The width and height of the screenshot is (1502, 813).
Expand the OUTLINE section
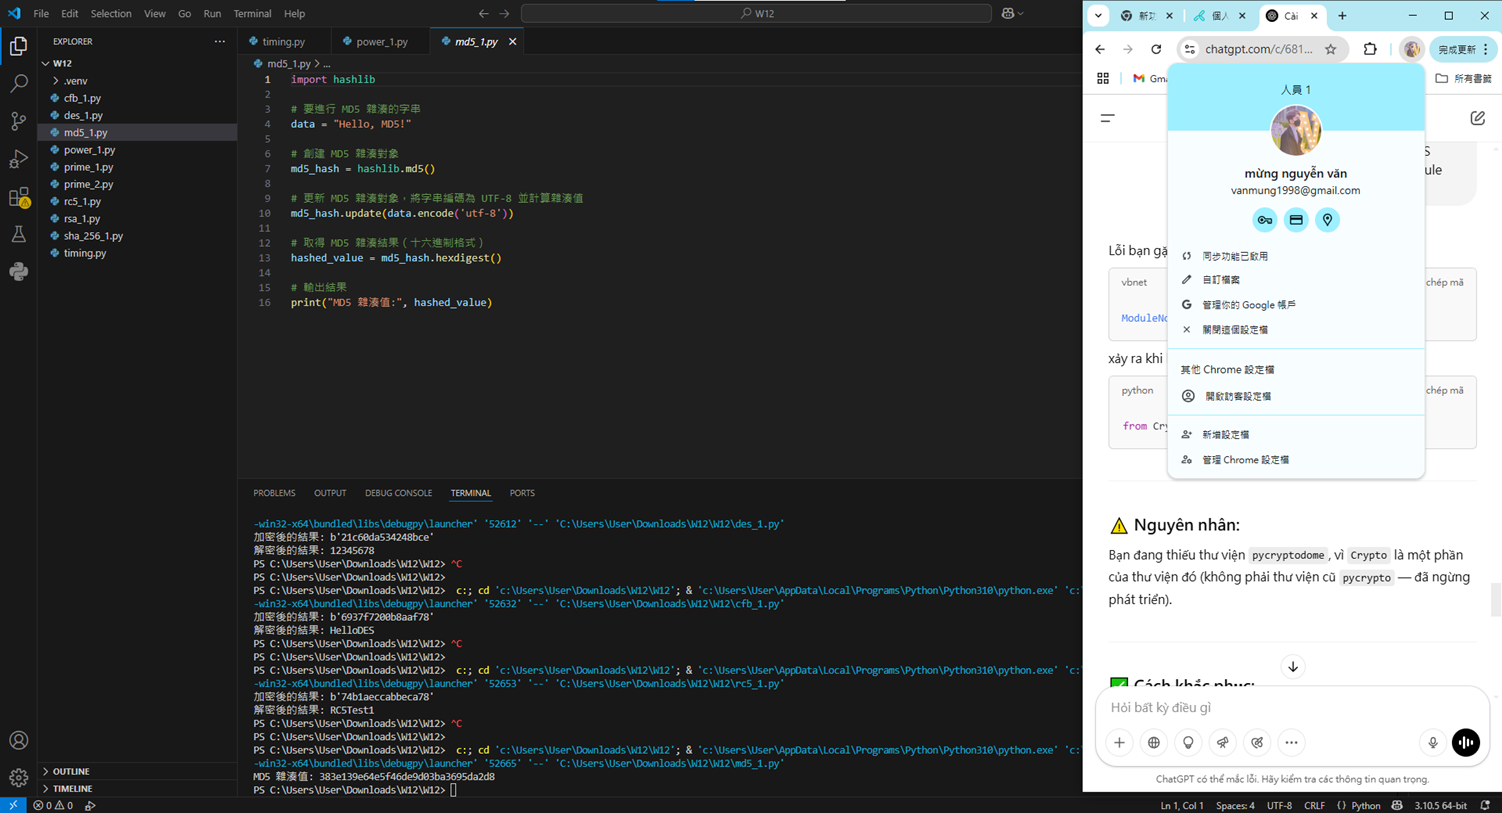click(x=71, y=771)
